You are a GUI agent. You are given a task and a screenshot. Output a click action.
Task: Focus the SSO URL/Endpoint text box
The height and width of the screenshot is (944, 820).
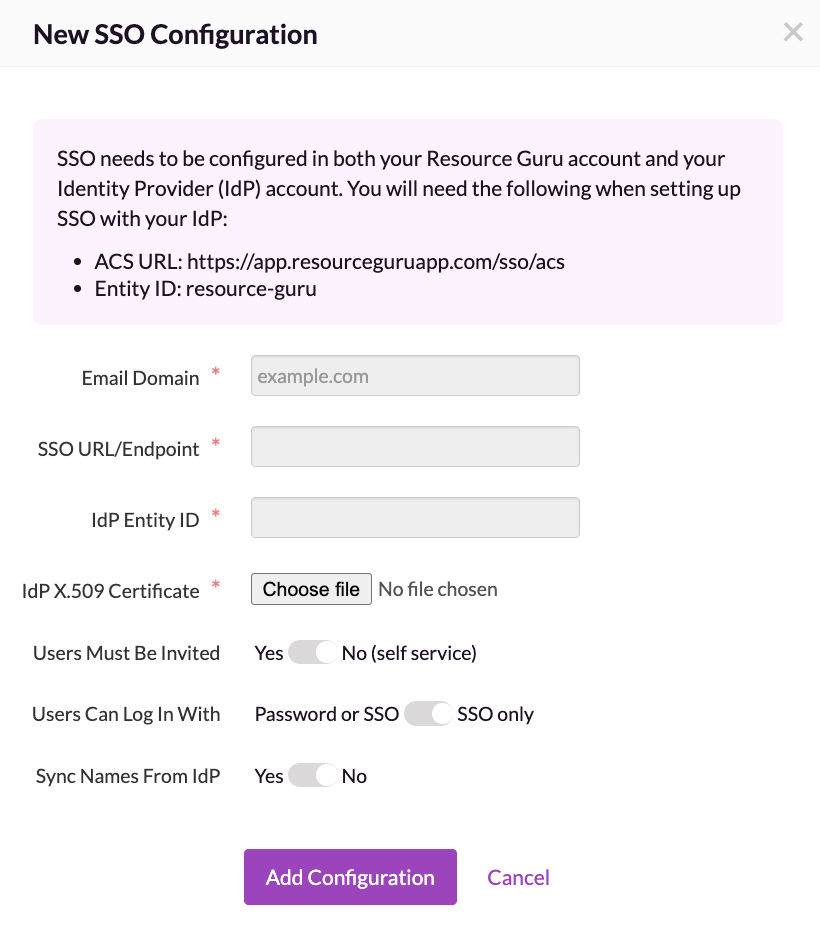coord(415,447)
